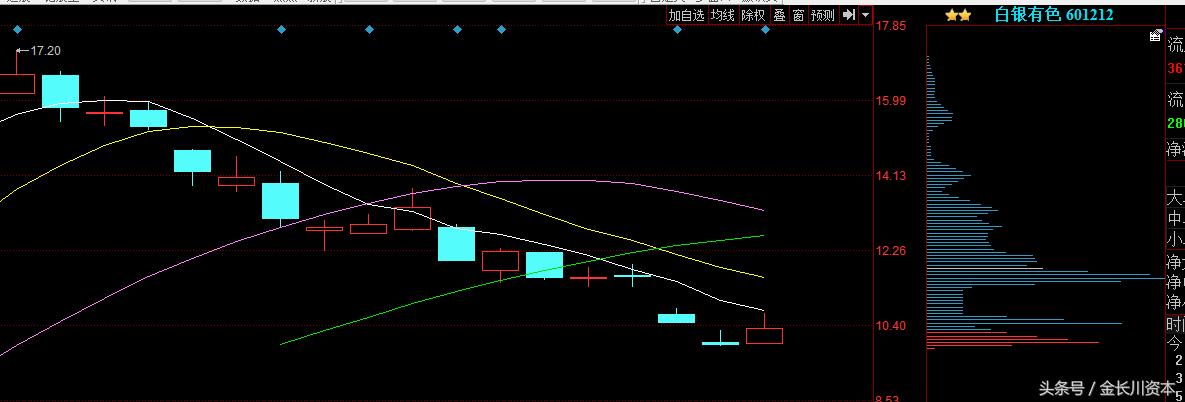Viewport: 1185px width, 402px height.
Task: Click the 17.20 high price label
Action: click(x=45, y=51)
